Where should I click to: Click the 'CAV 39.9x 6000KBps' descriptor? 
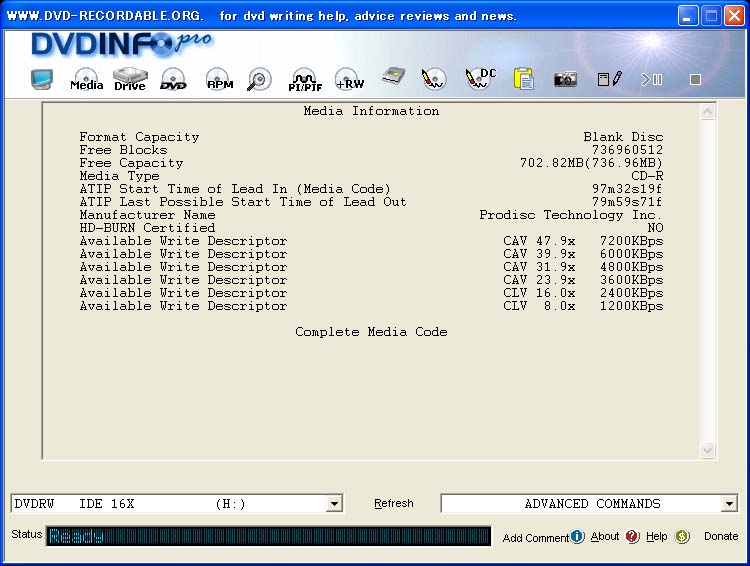(583, 254)
